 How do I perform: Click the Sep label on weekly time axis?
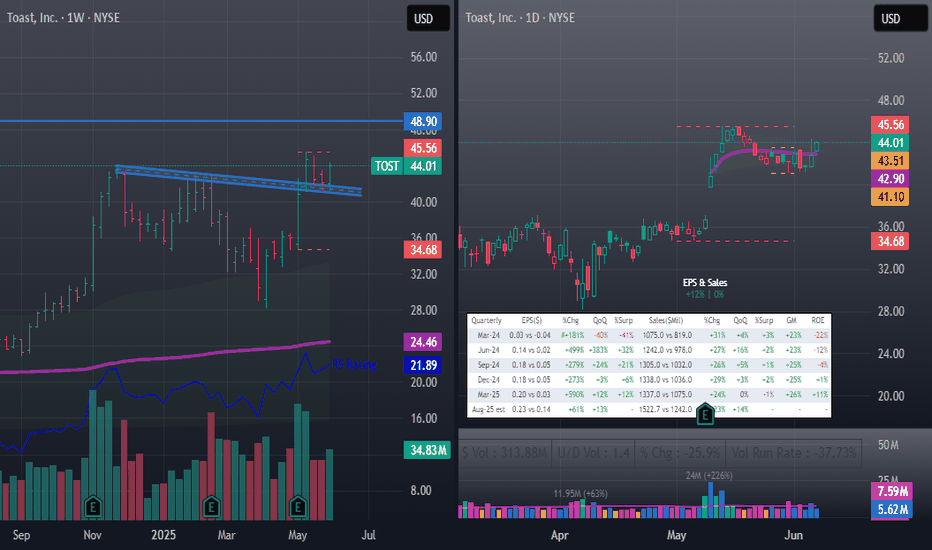coord(21,535)
